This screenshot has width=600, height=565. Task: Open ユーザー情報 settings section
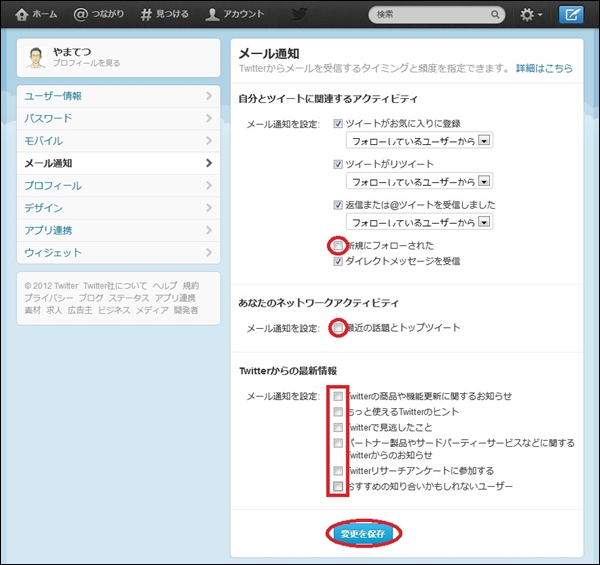point(119,96)
